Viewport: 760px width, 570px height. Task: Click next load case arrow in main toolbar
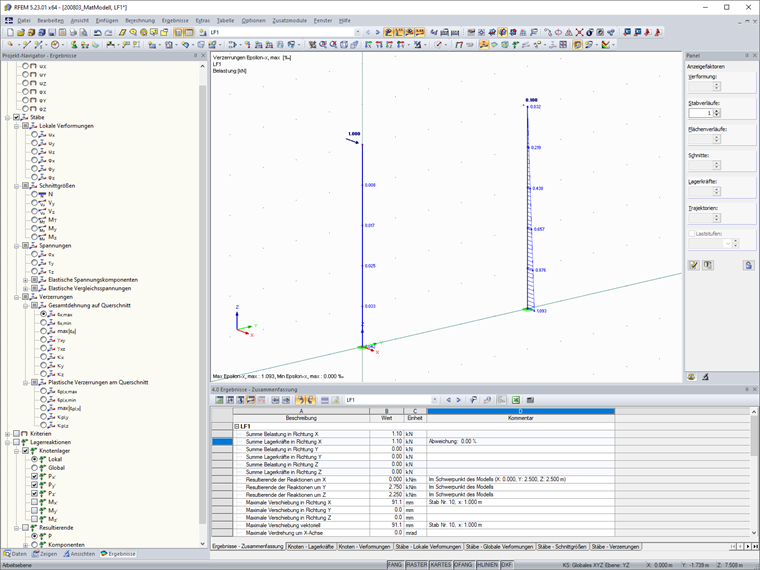(x=378, y=32)
